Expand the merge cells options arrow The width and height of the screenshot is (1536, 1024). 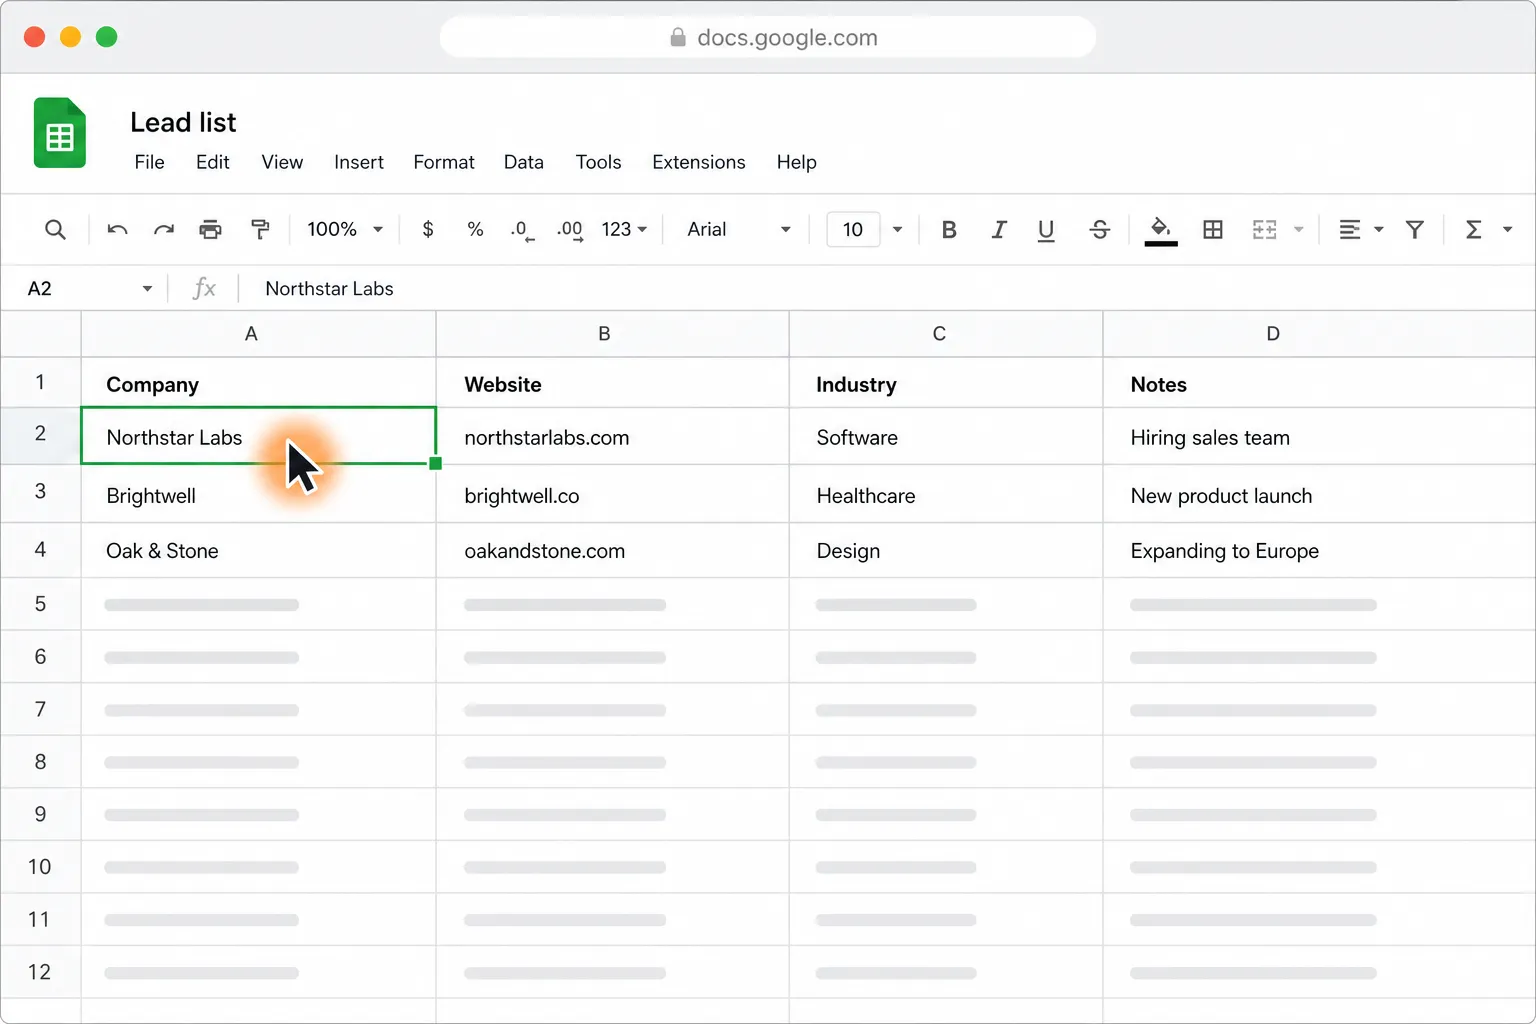1299,230
